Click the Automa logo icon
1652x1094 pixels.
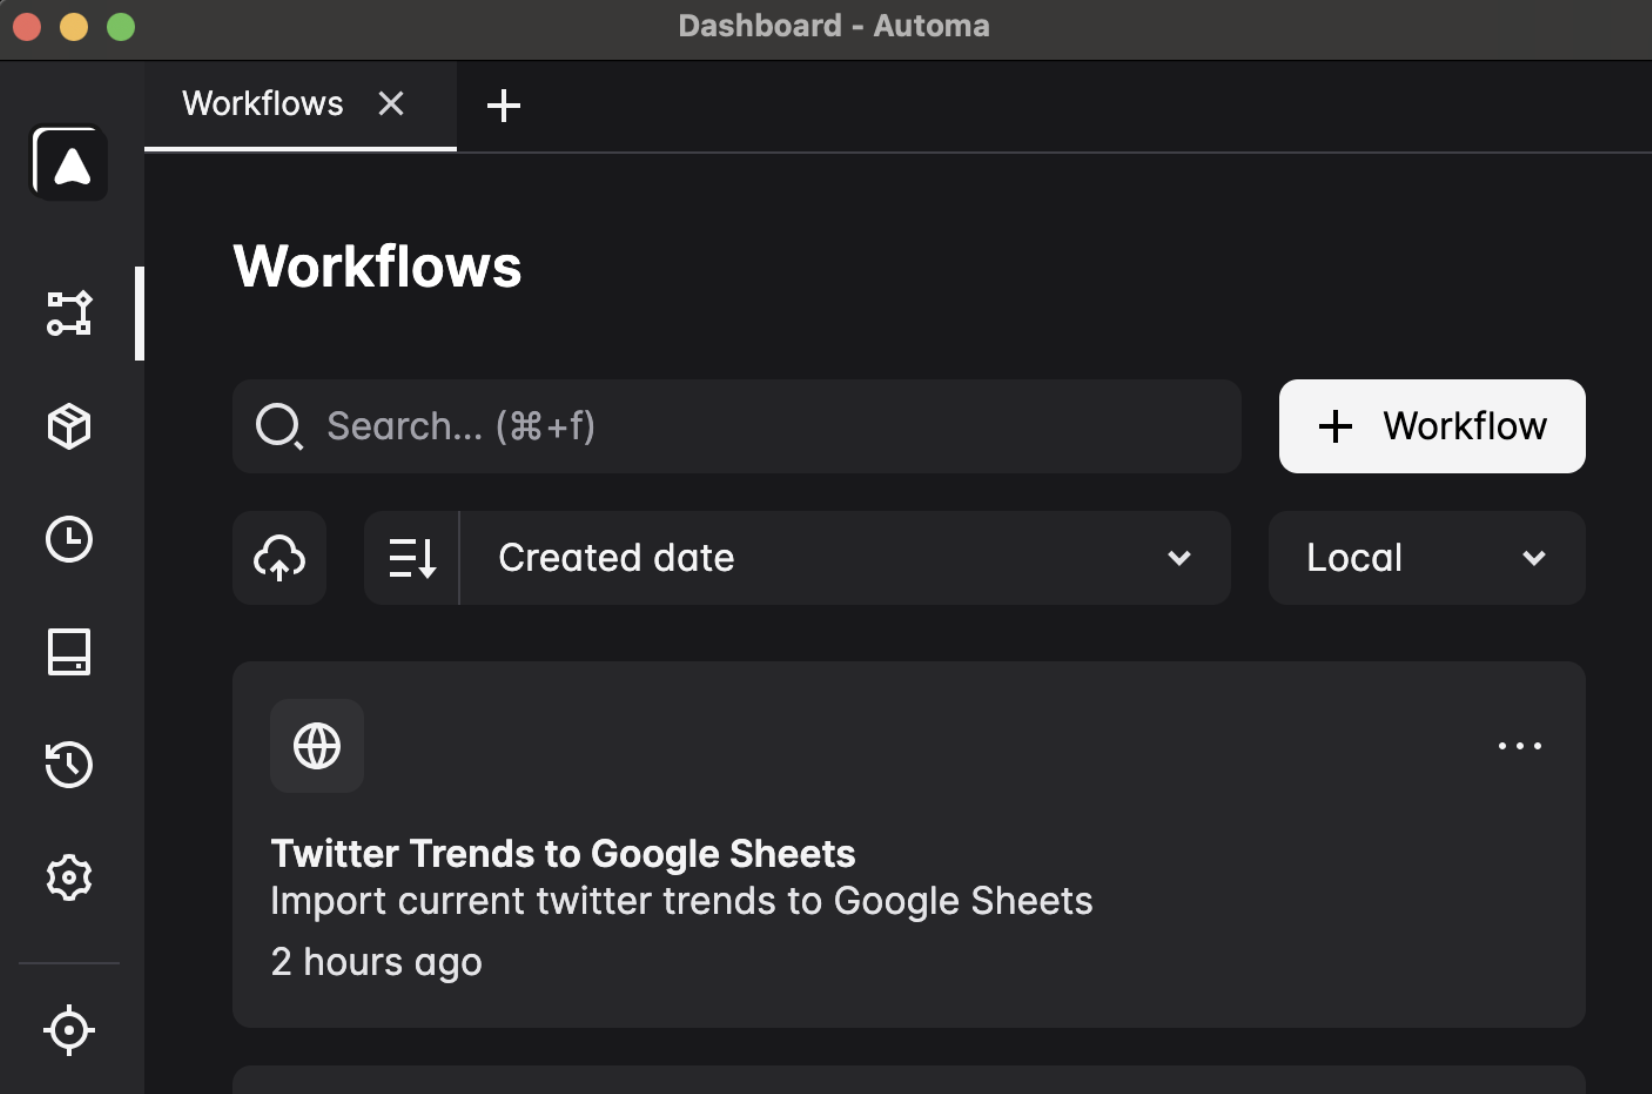[x=69, y=162]
